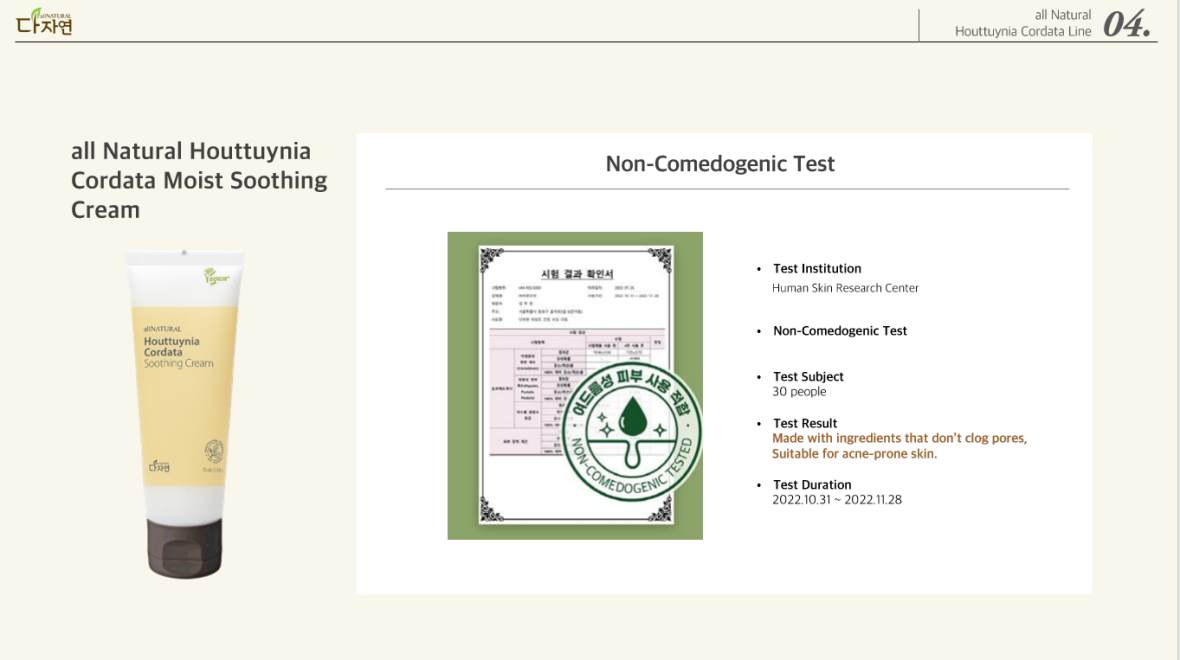The height and width of the screenshot is (660, 1180).
Task: Click the 'Non-Comedogenic Test' heading
Action: point(720,164)
